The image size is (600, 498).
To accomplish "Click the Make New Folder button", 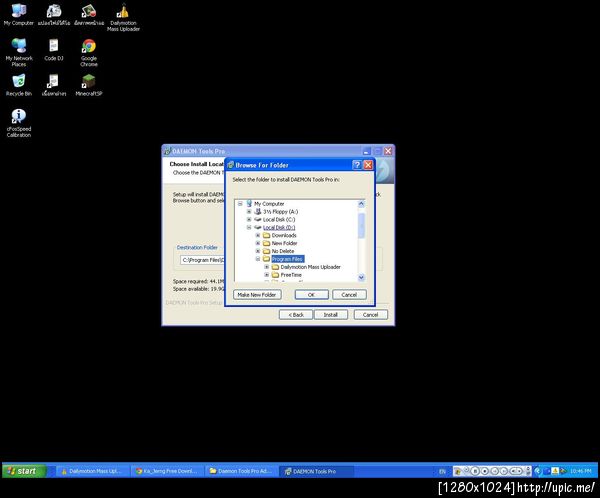I will pyautogui.click(x=257, y=295).
